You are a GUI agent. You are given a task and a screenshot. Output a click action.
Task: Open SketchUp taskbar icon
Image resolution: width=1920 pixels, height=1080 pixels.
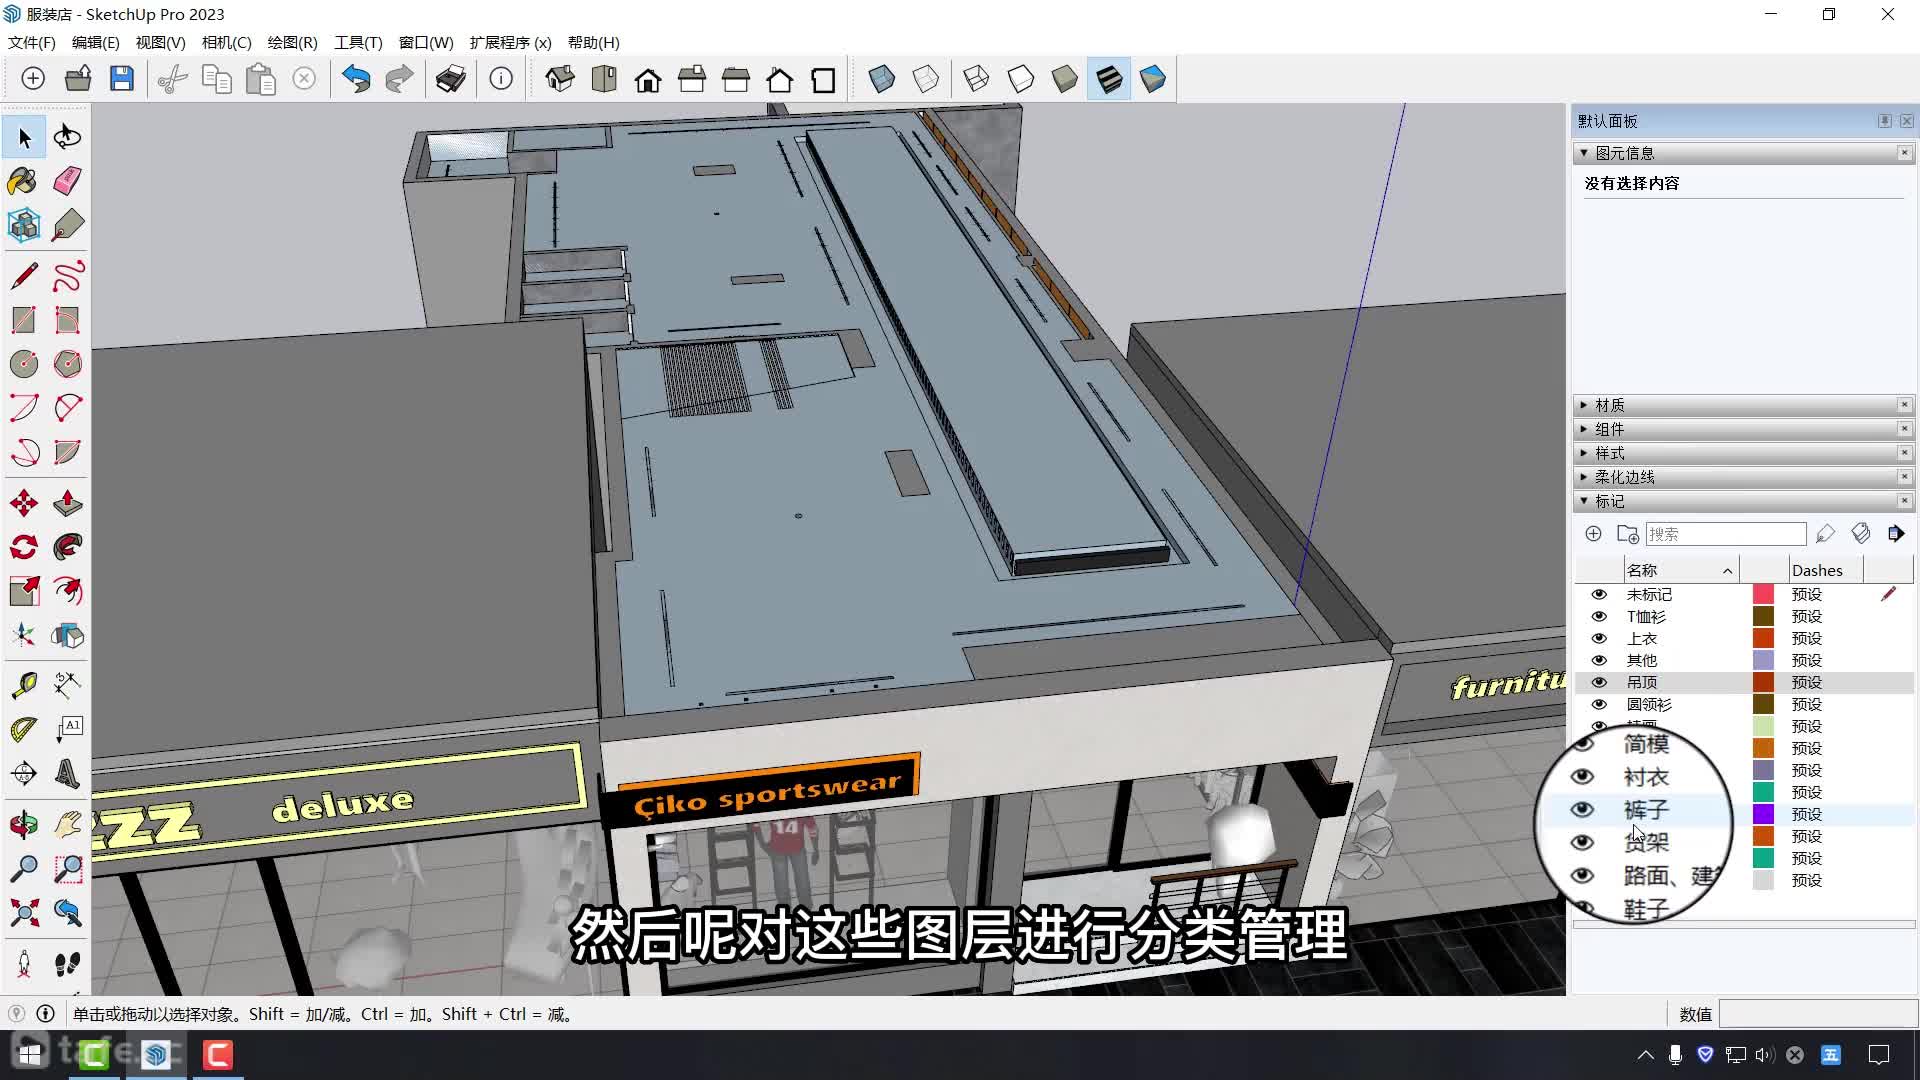pos(156,1055)
